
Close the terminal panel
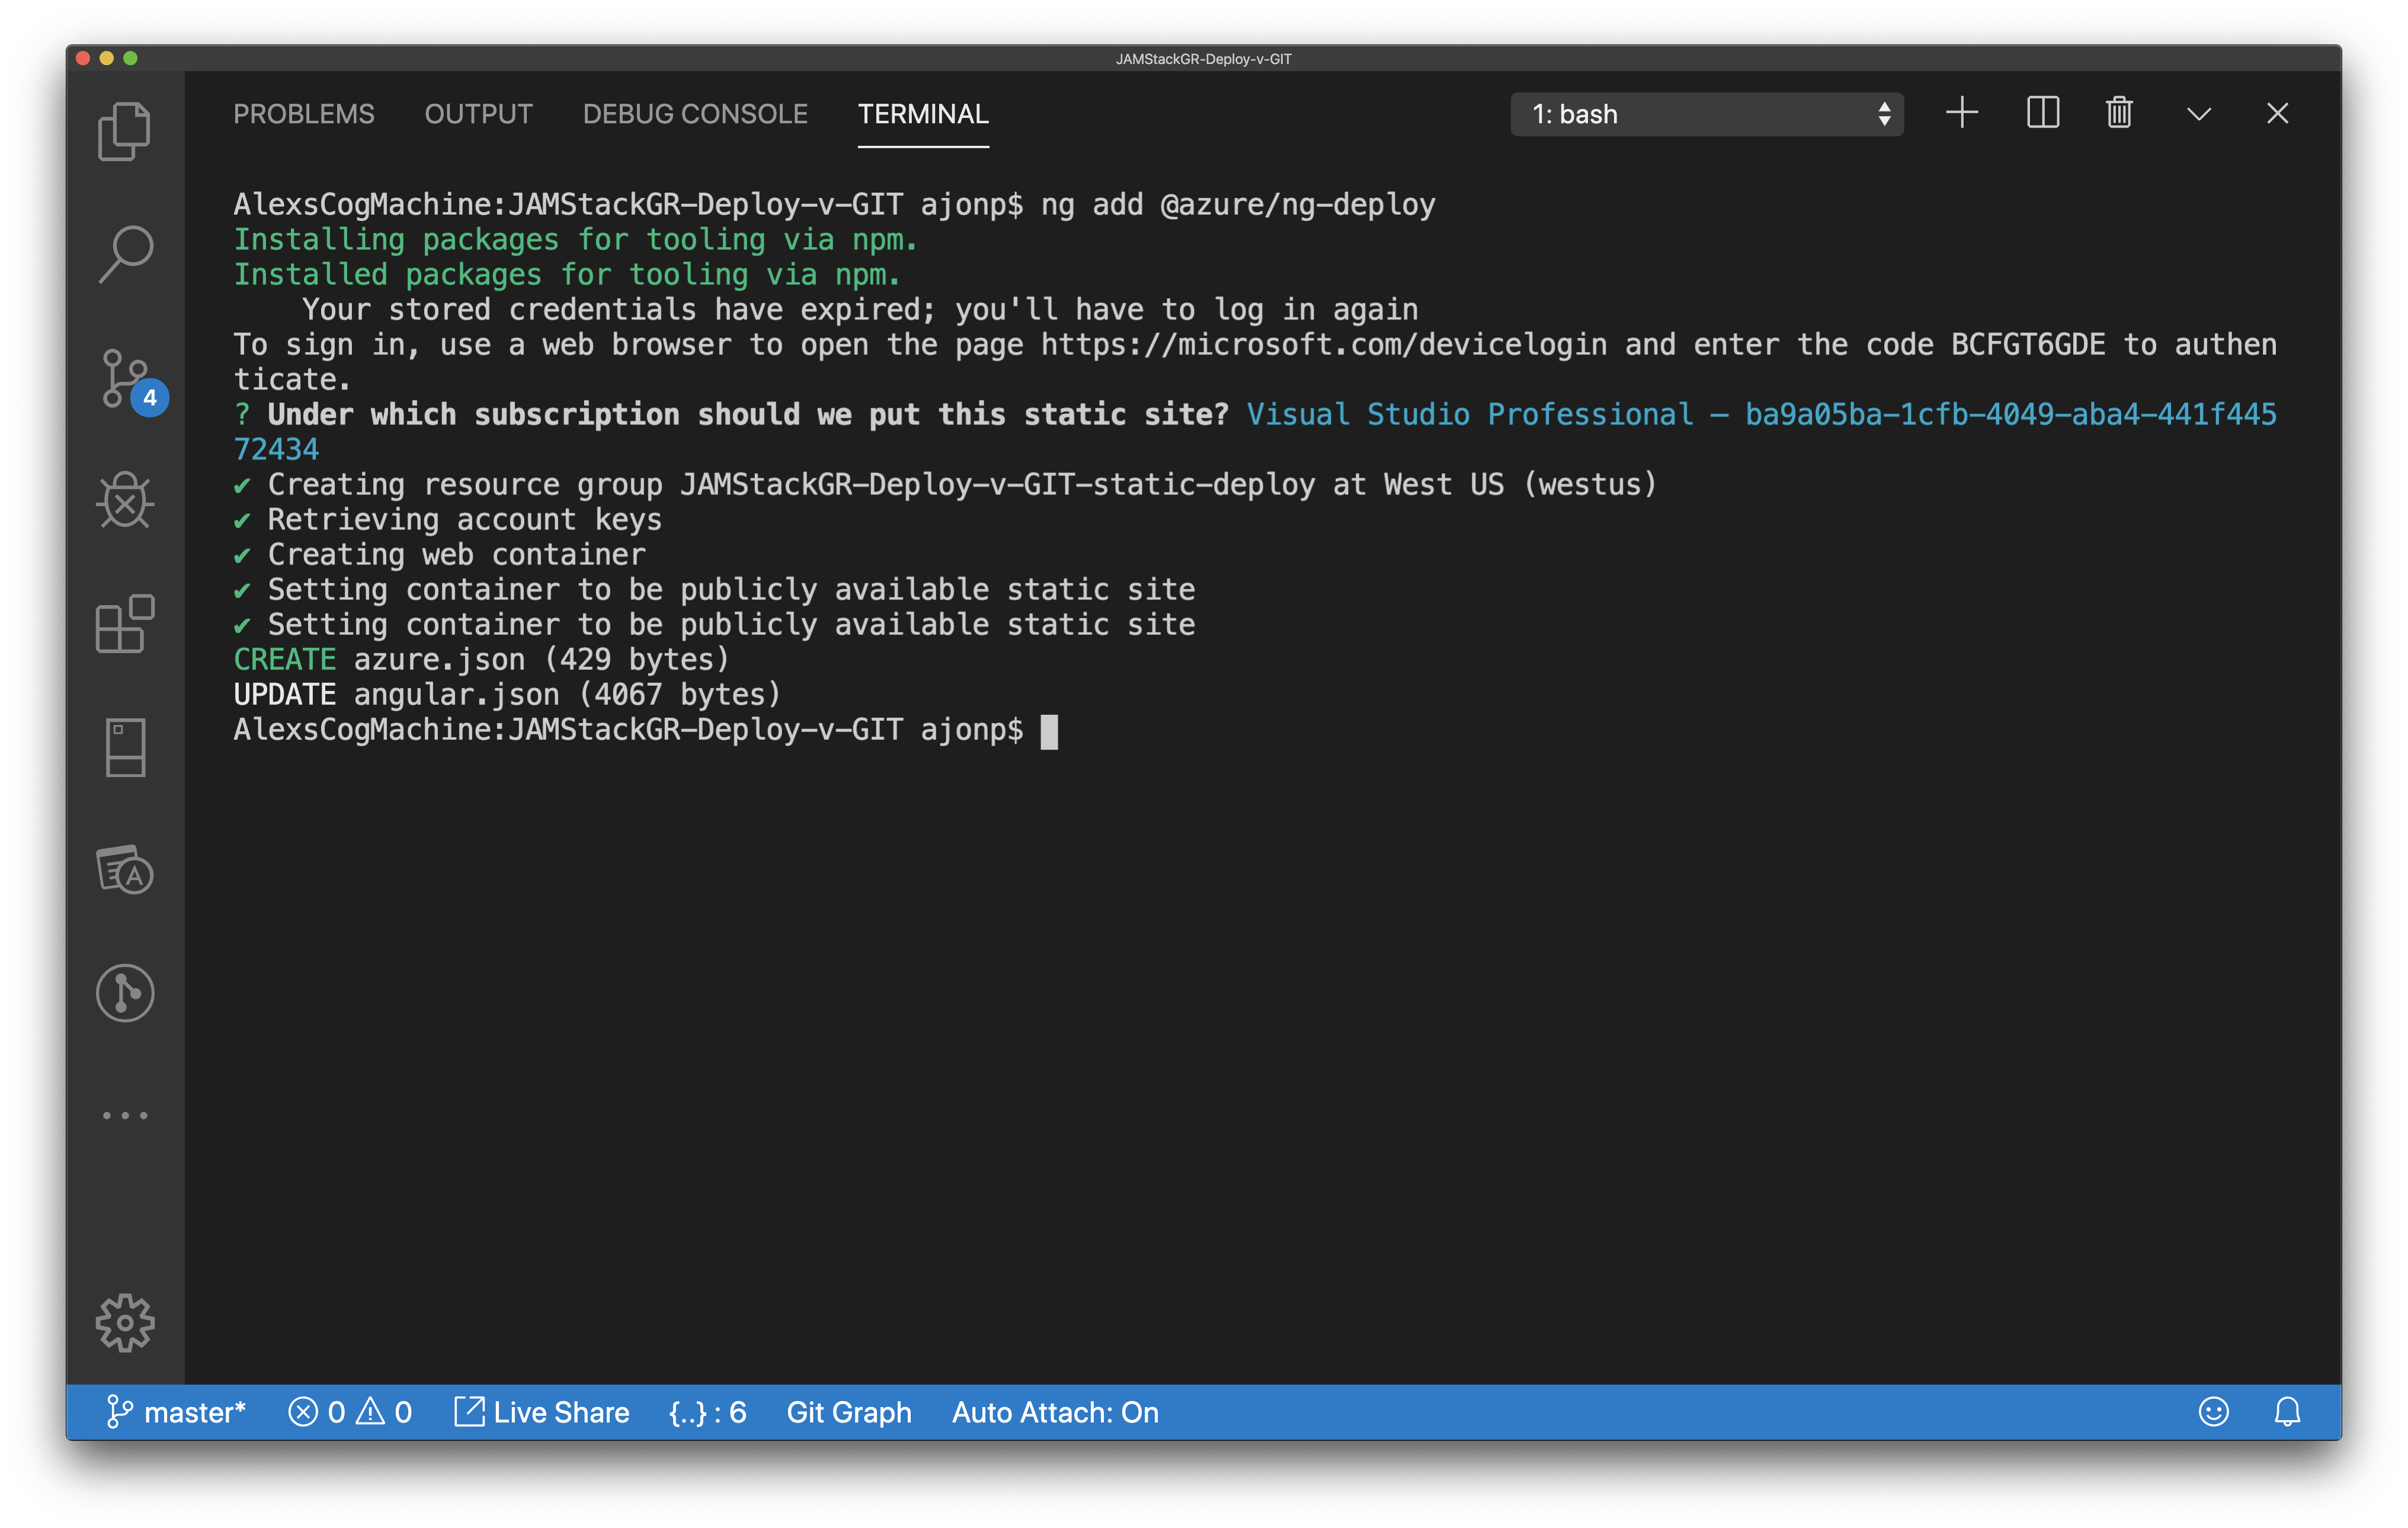(x=2277, y=113)
